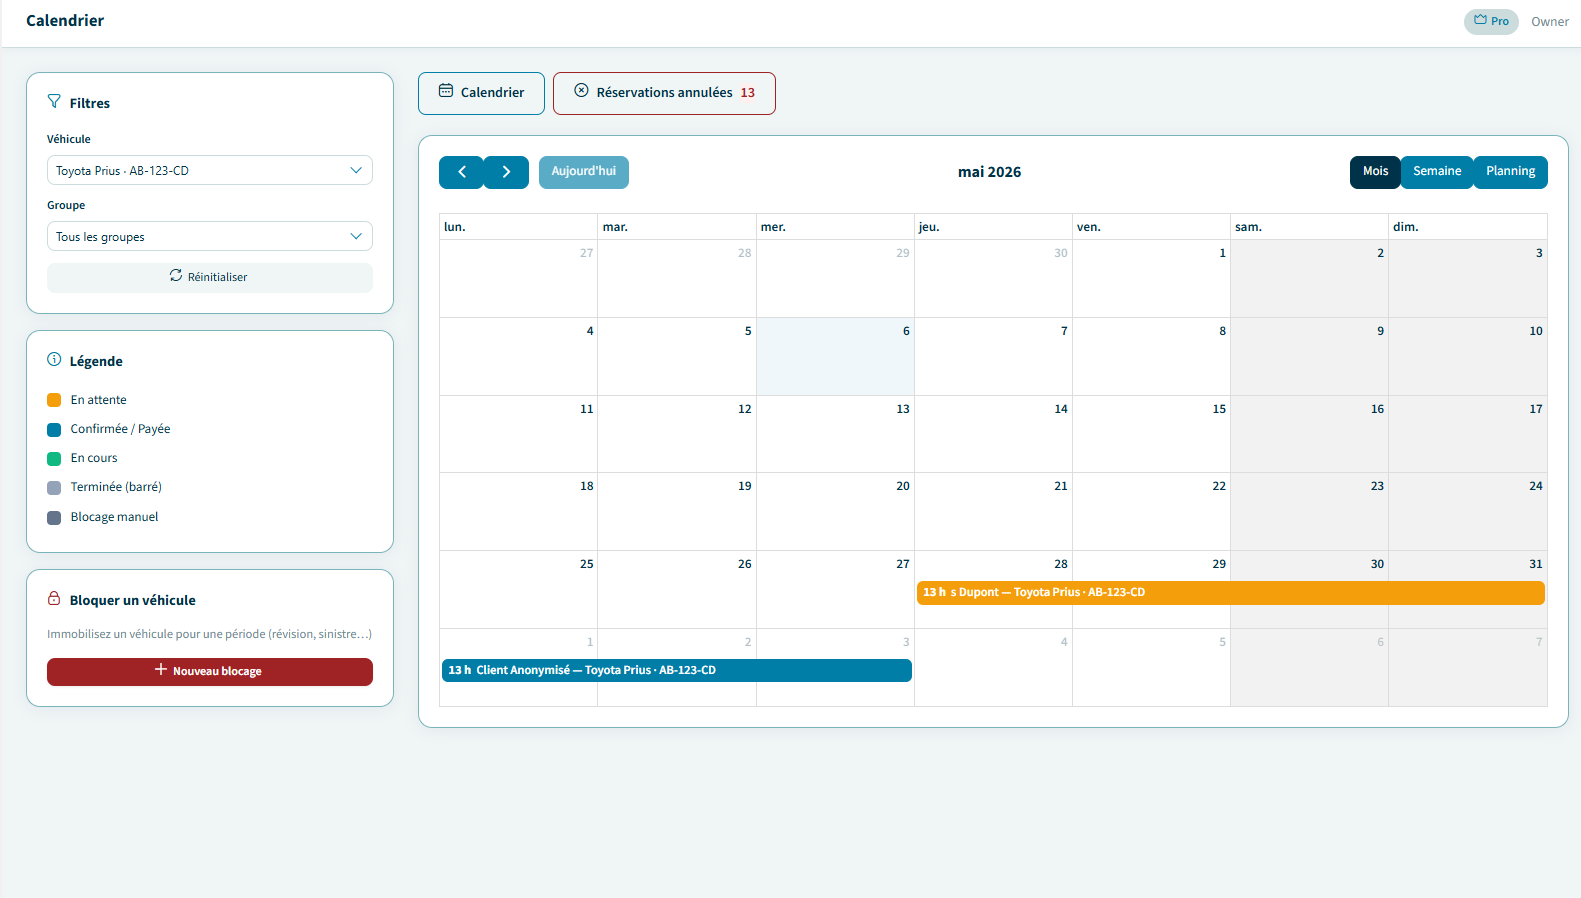Click the Immobilisez un véhicule description text
This screenshot has height=898, width=1581.
[209, 634]
